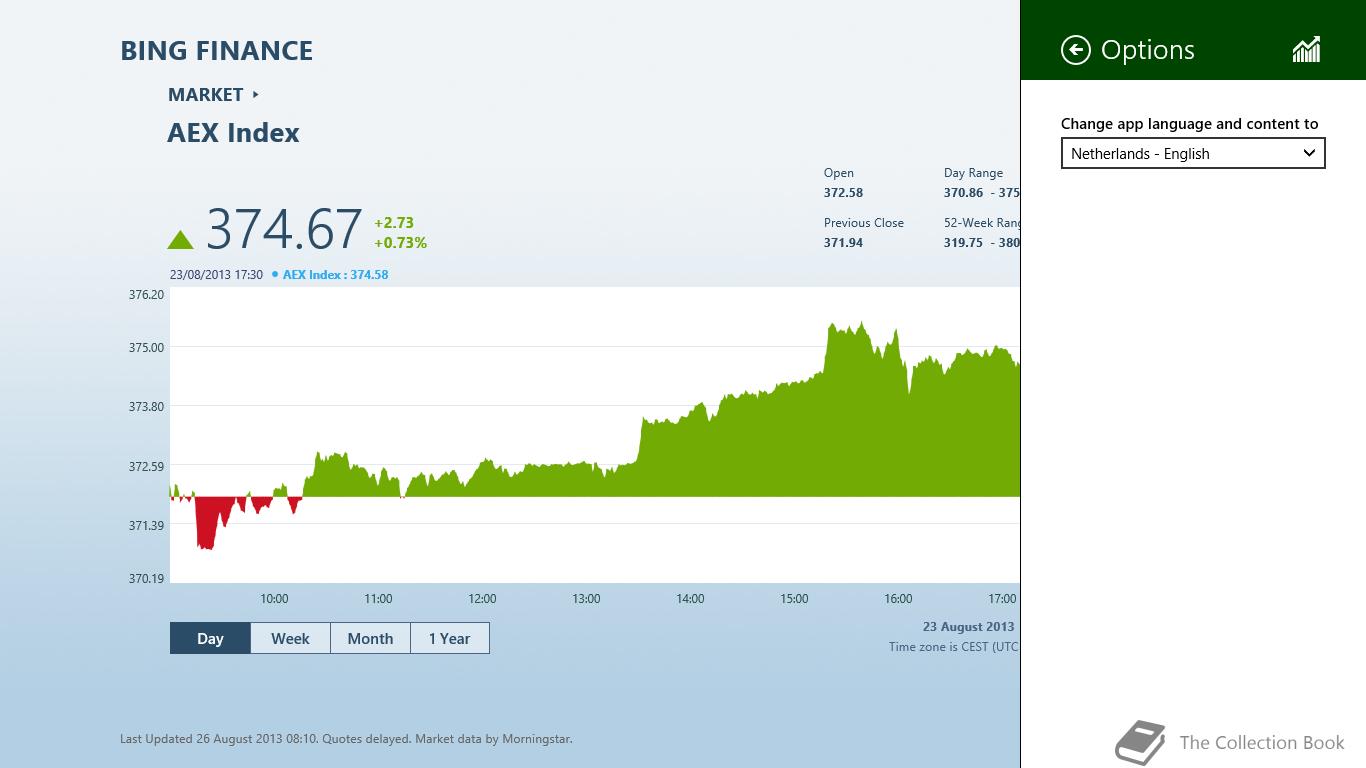Screen dimensions: 1366x768
Task: Click the Change app language label
Action: [1189, 124]
